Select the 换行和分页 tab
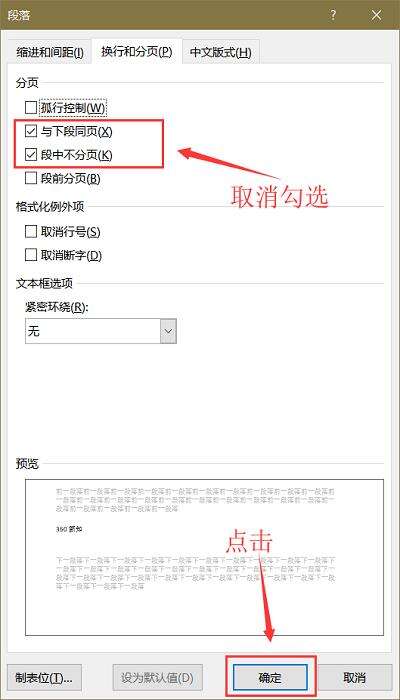400x700 pixels. click(136, 52)
